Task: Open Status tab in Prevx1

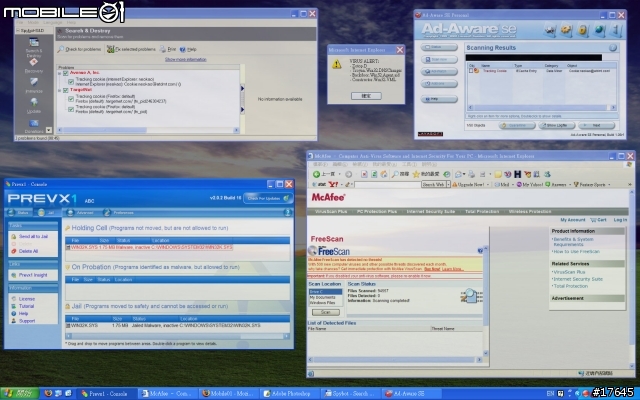Action: click(18, 213)
